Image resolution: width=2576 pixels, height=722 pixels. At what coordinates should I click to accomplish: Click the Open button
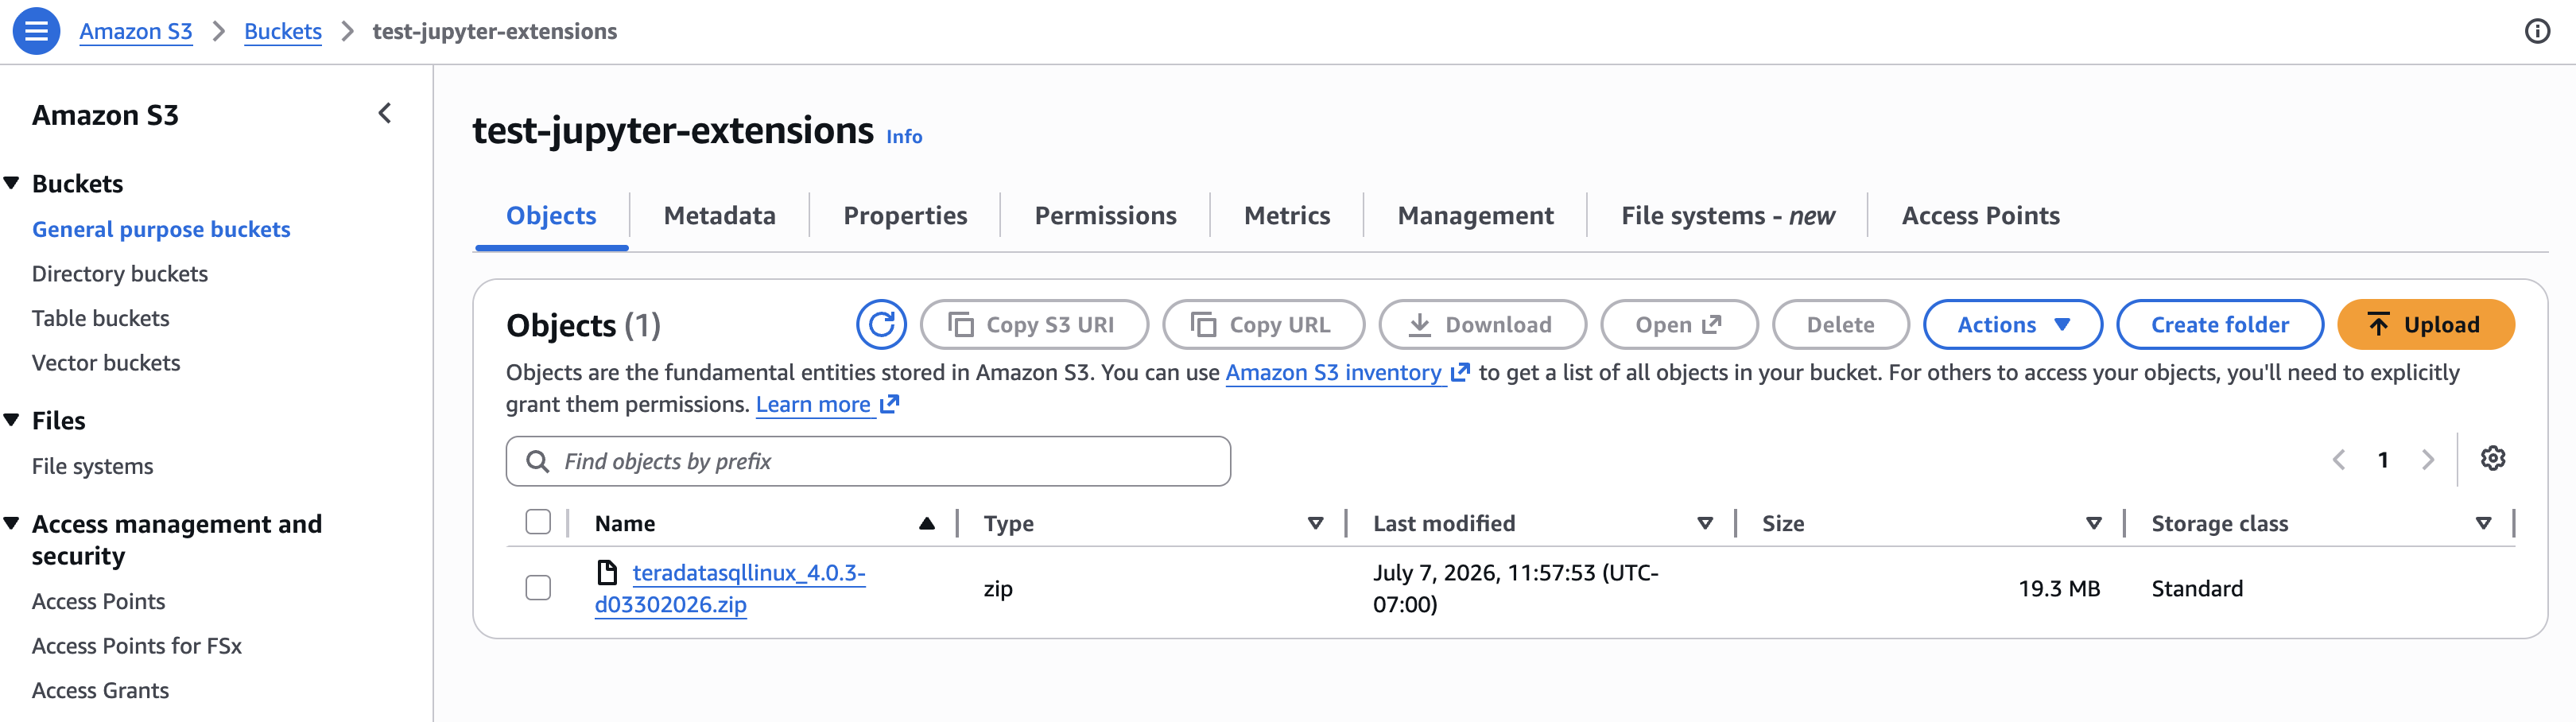(x=1679, y=324)
